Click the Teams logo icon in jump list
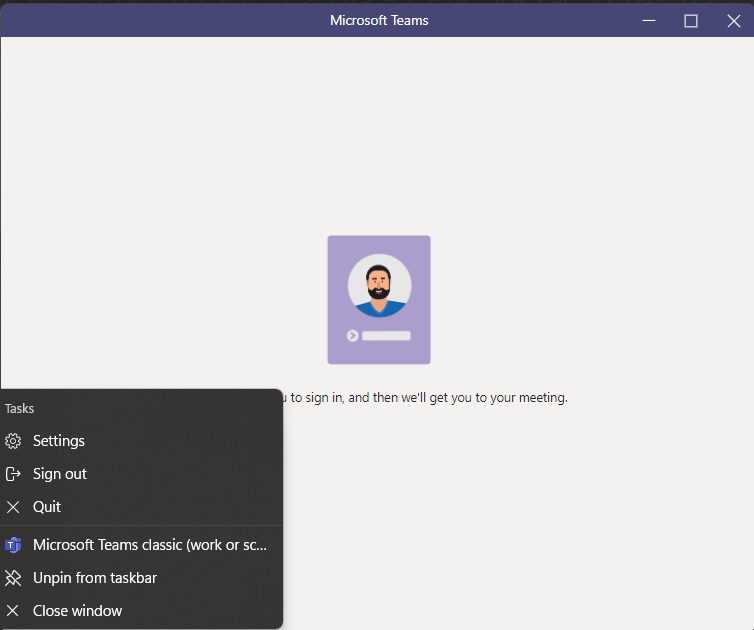This screenshot has width=754, height=630. click(13, 545)
